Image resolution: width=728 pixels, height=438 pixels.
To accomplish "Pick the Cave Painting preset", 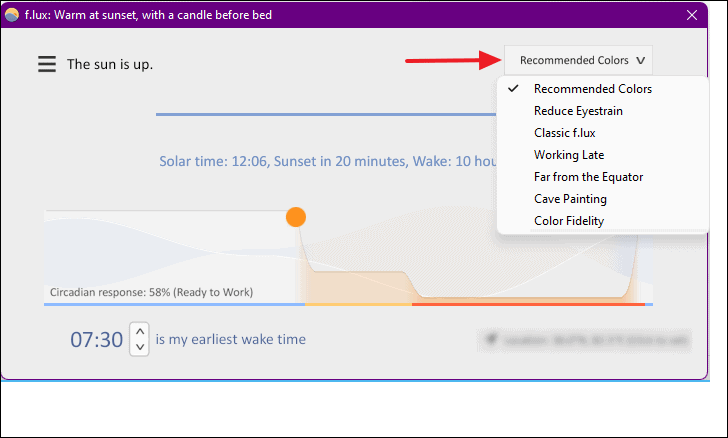I will 603,199.
